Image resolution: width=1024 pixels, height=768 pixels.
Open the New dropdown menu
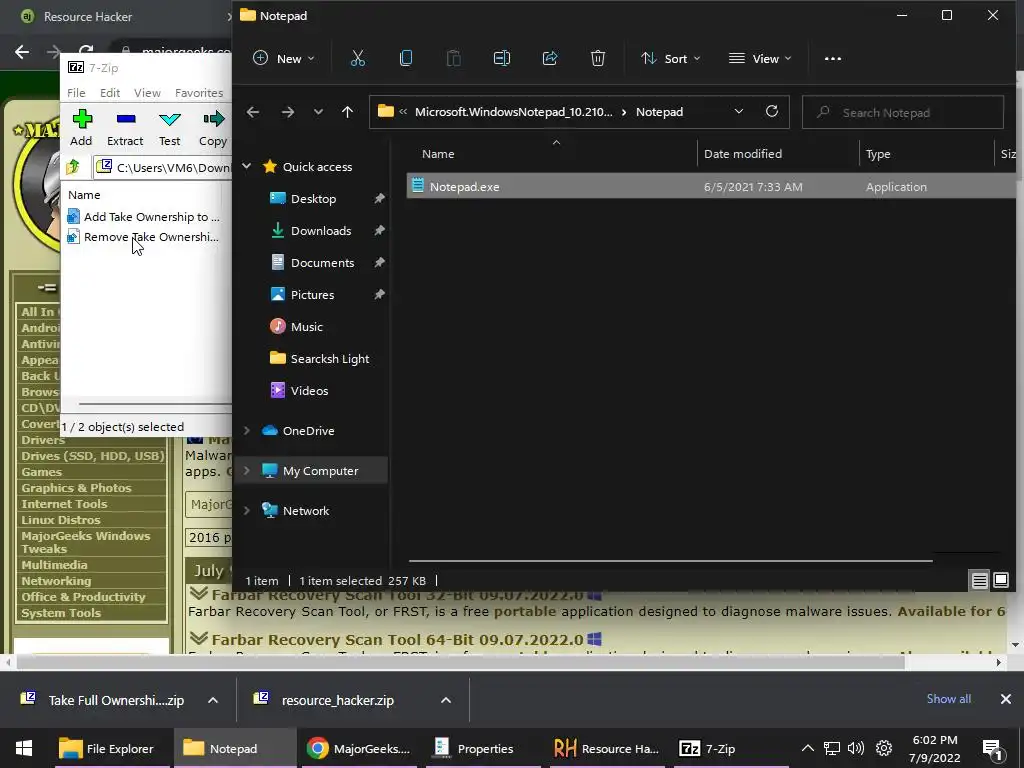283,58
